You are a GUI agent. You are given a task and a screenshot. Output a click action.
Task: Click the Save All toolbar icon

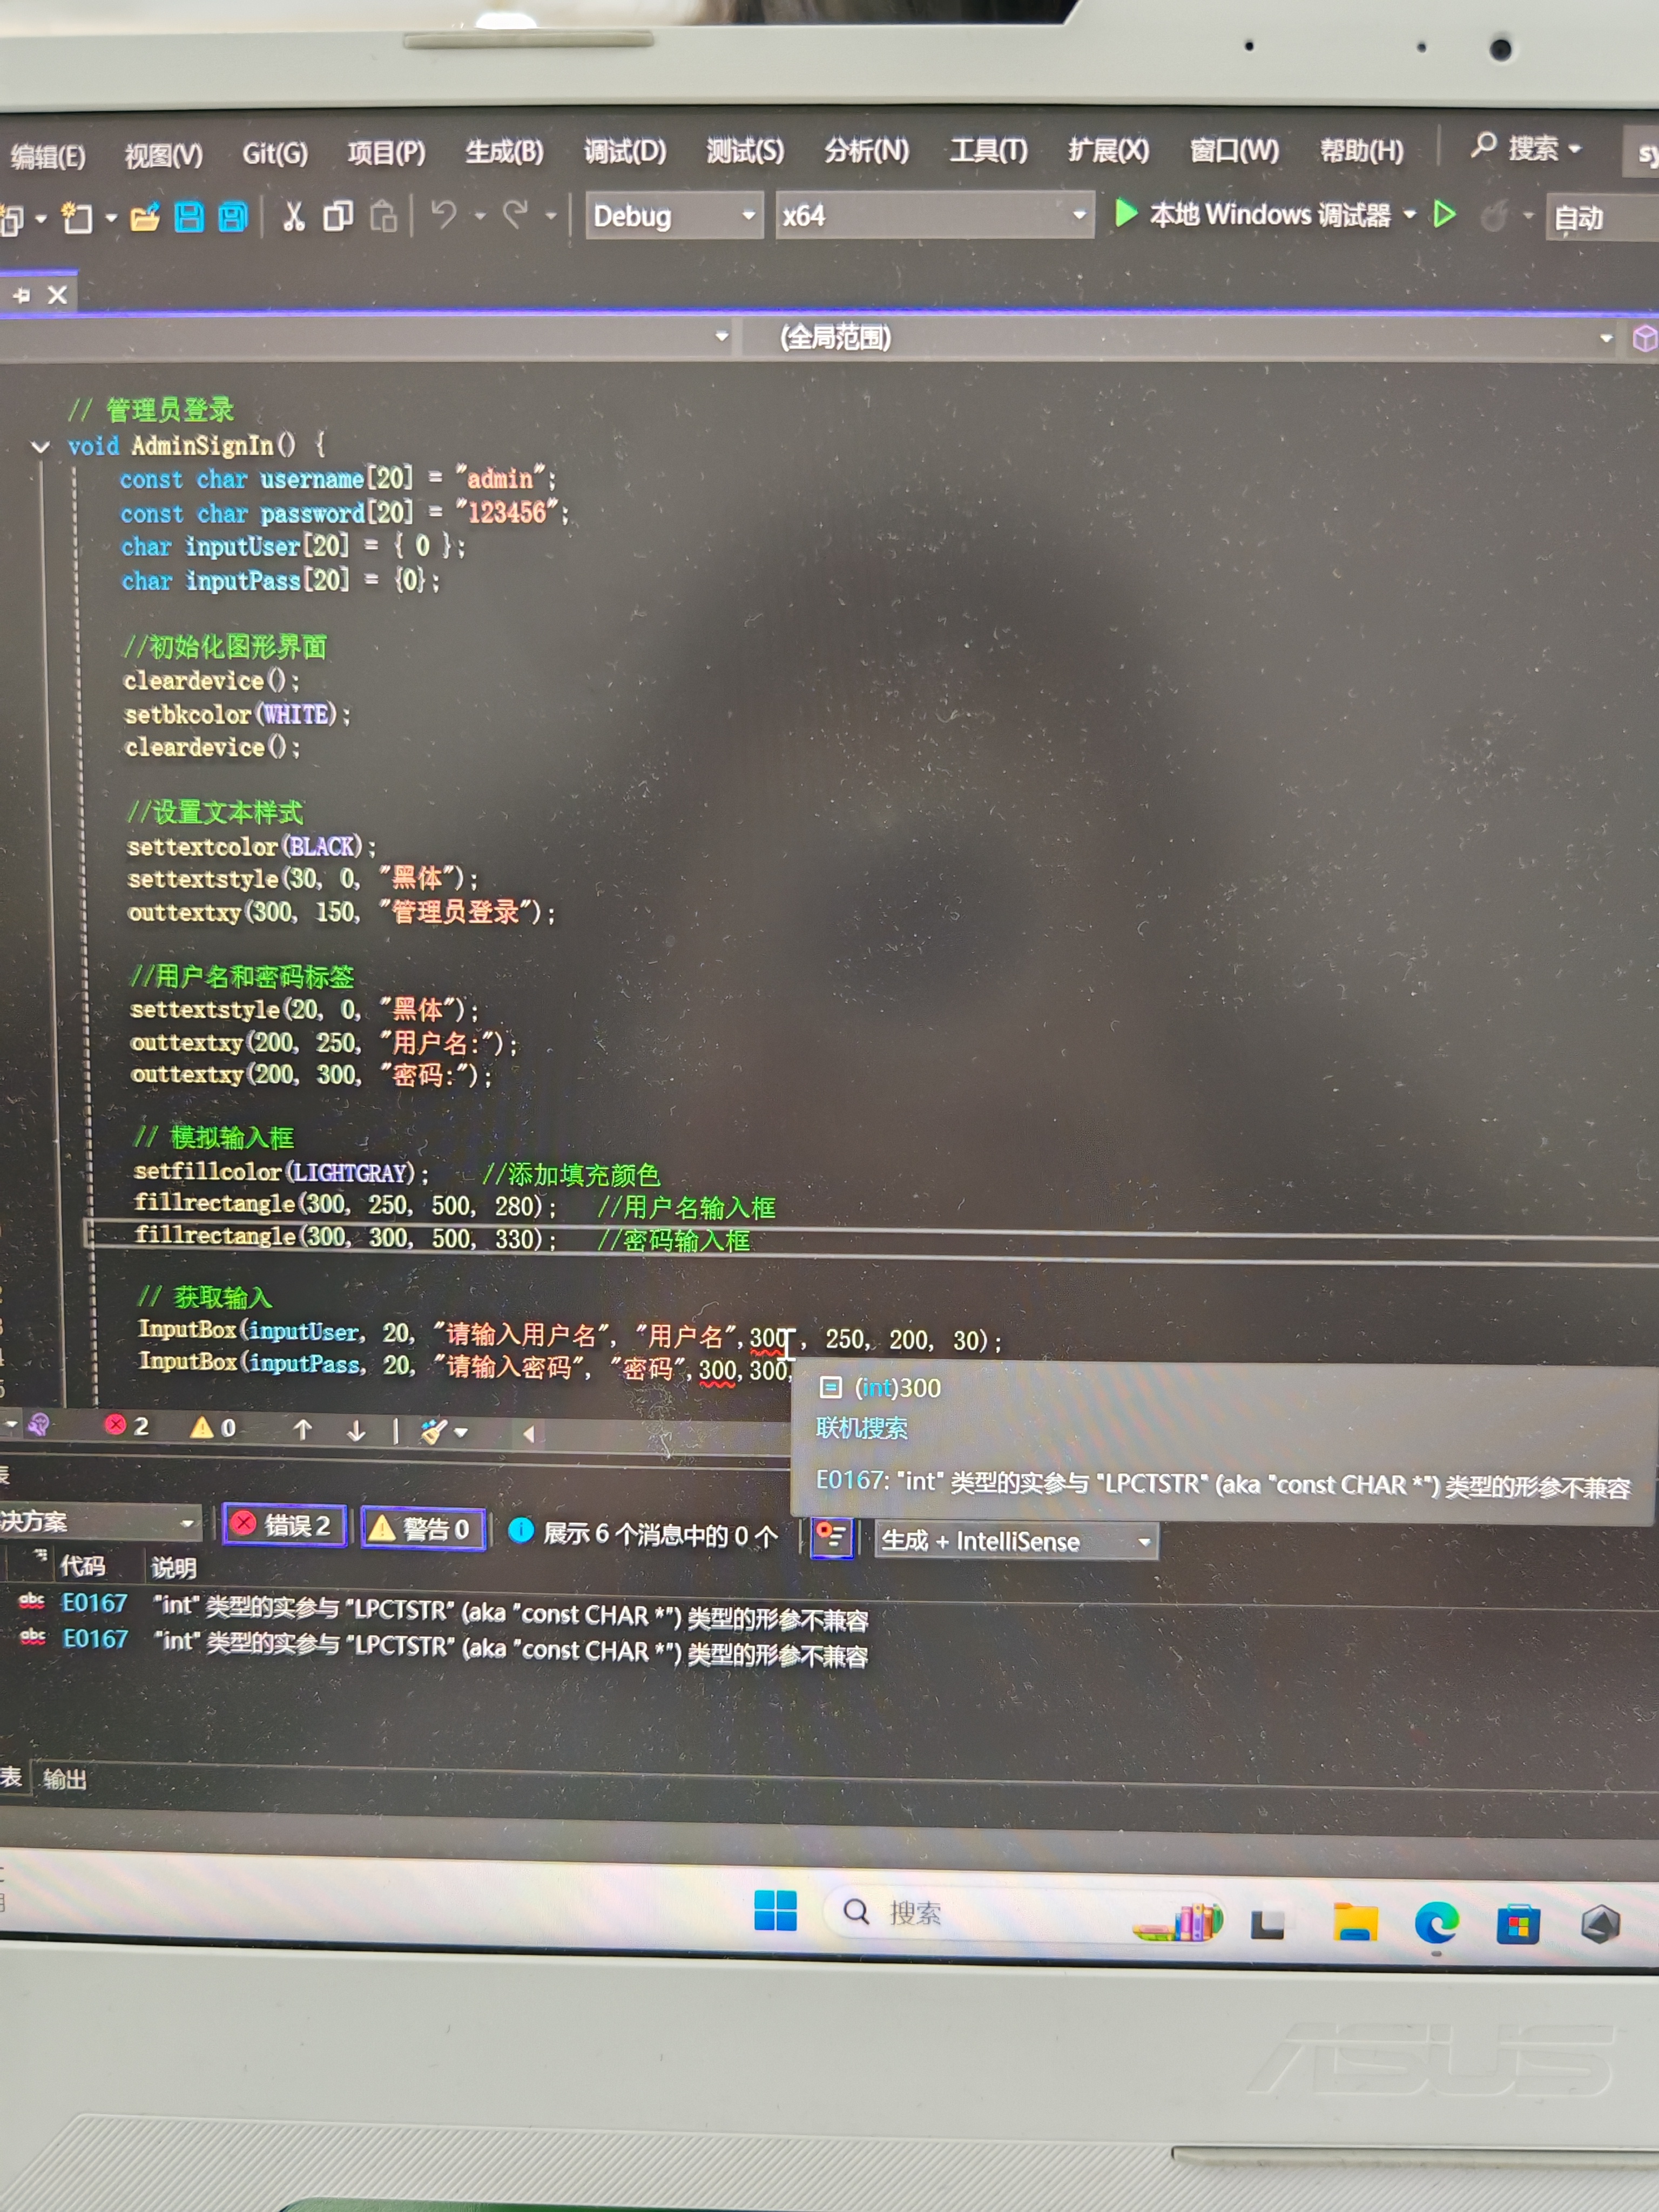233,217
